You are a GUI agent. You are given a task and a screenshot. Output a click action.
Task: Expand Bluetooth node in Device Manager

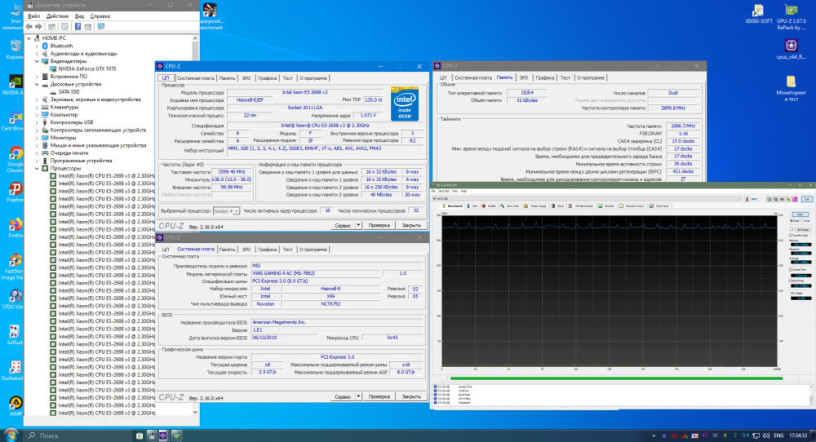pos(37,46)
